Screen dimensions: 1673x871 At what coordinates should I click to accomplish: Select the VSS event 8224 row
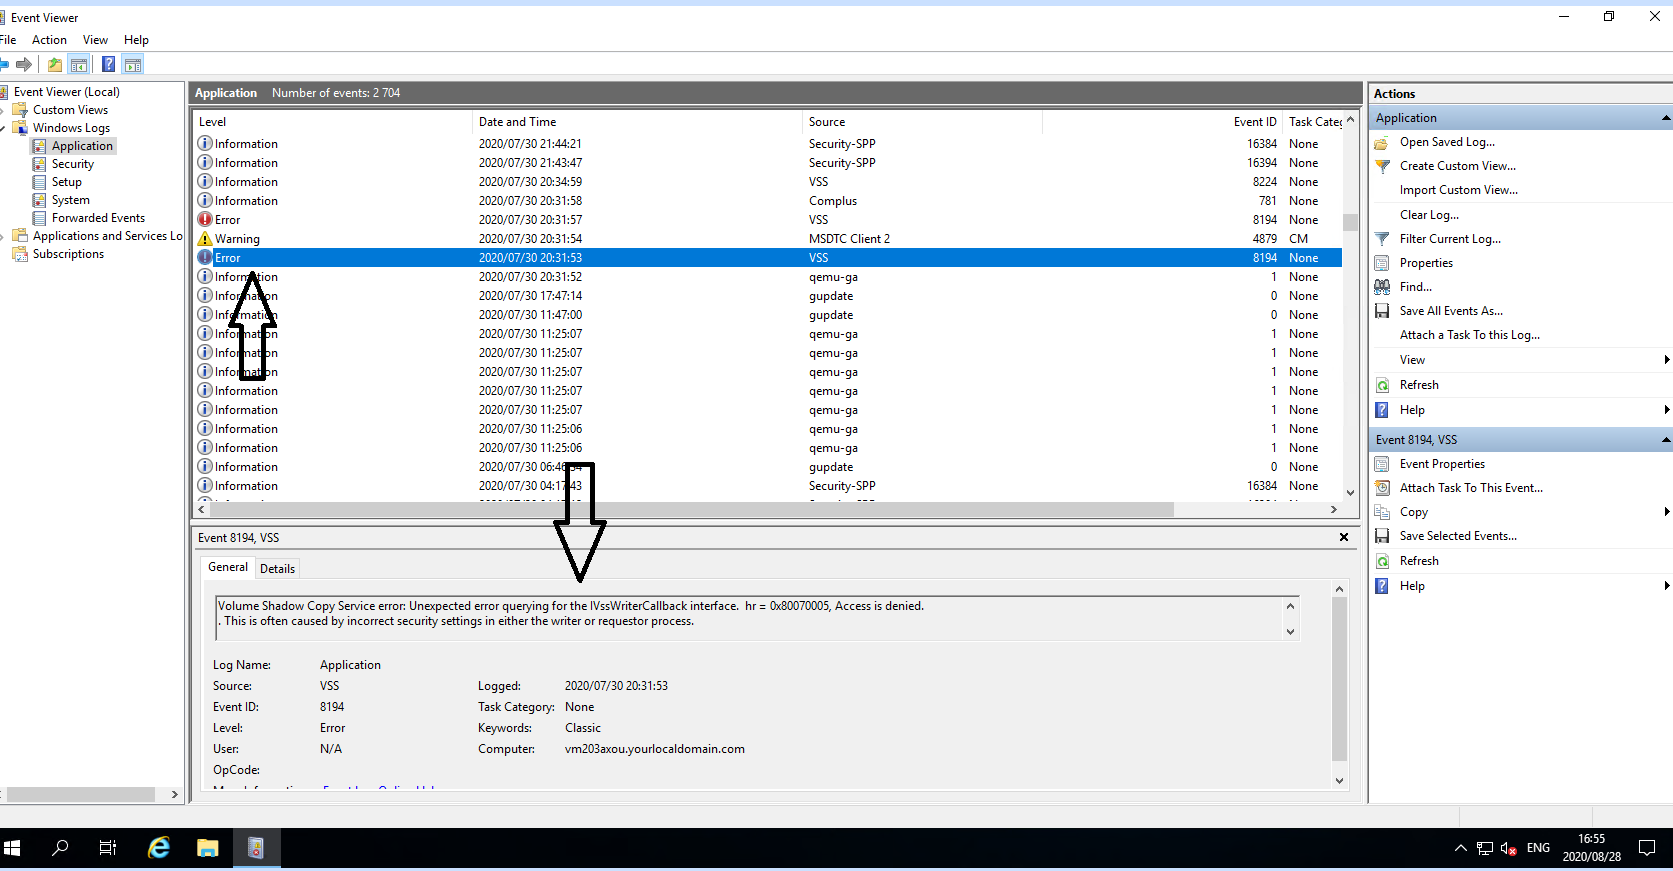point(767,182)
